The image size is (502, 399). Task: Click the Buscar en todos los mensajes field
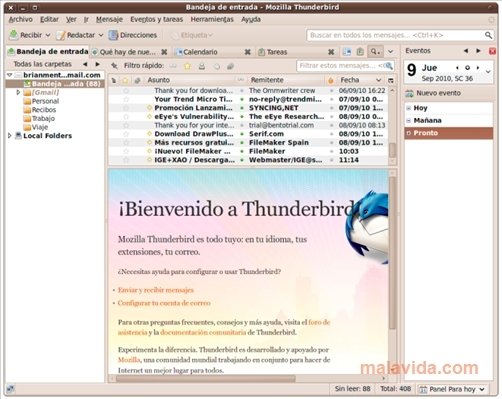(399, 35)
